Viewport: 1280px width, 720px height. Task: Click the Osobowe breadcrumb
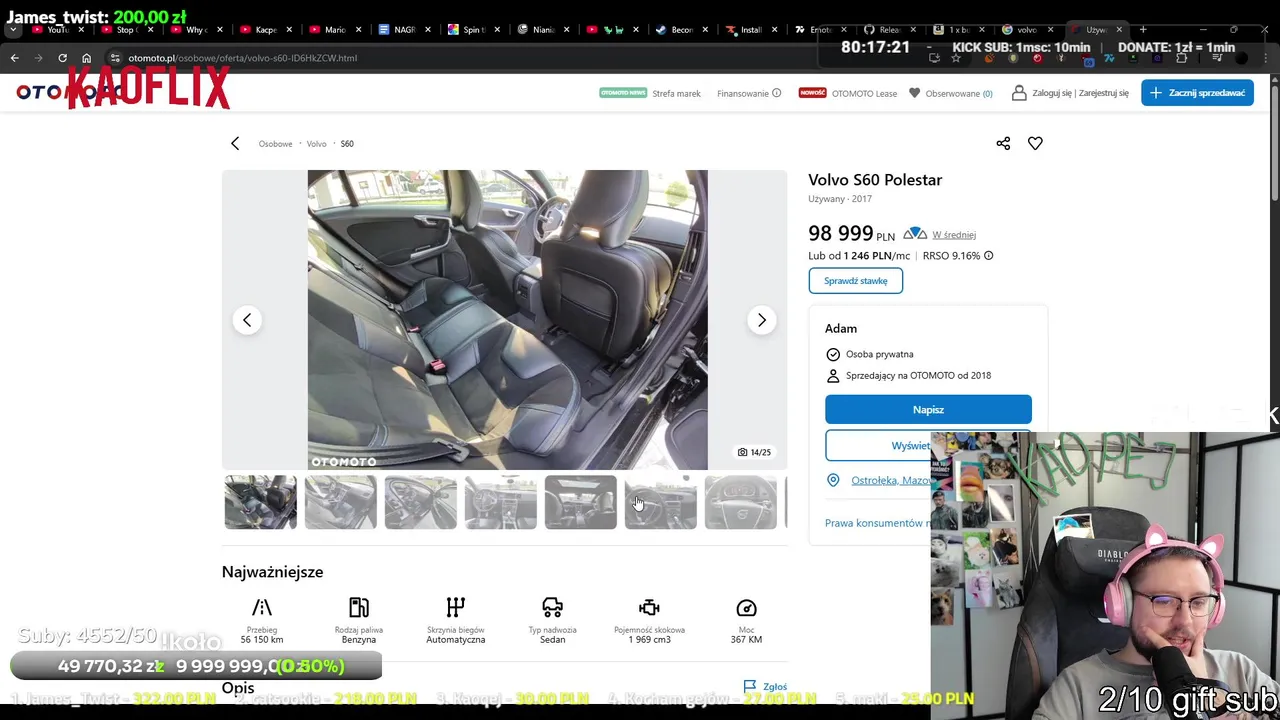pyautogui.click(x=275, y=144)
